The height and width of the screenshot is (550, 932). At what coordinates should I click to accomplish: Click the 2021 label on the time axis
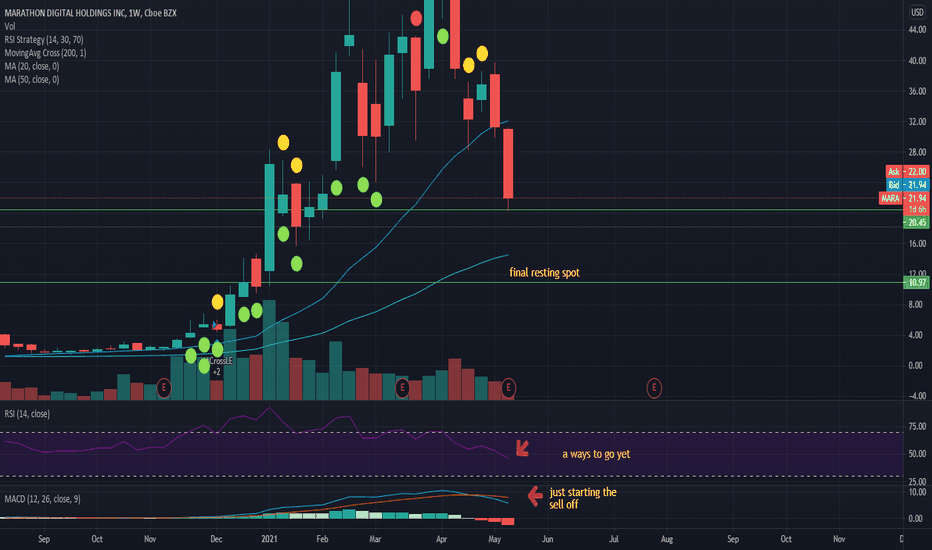pos(269,539)
